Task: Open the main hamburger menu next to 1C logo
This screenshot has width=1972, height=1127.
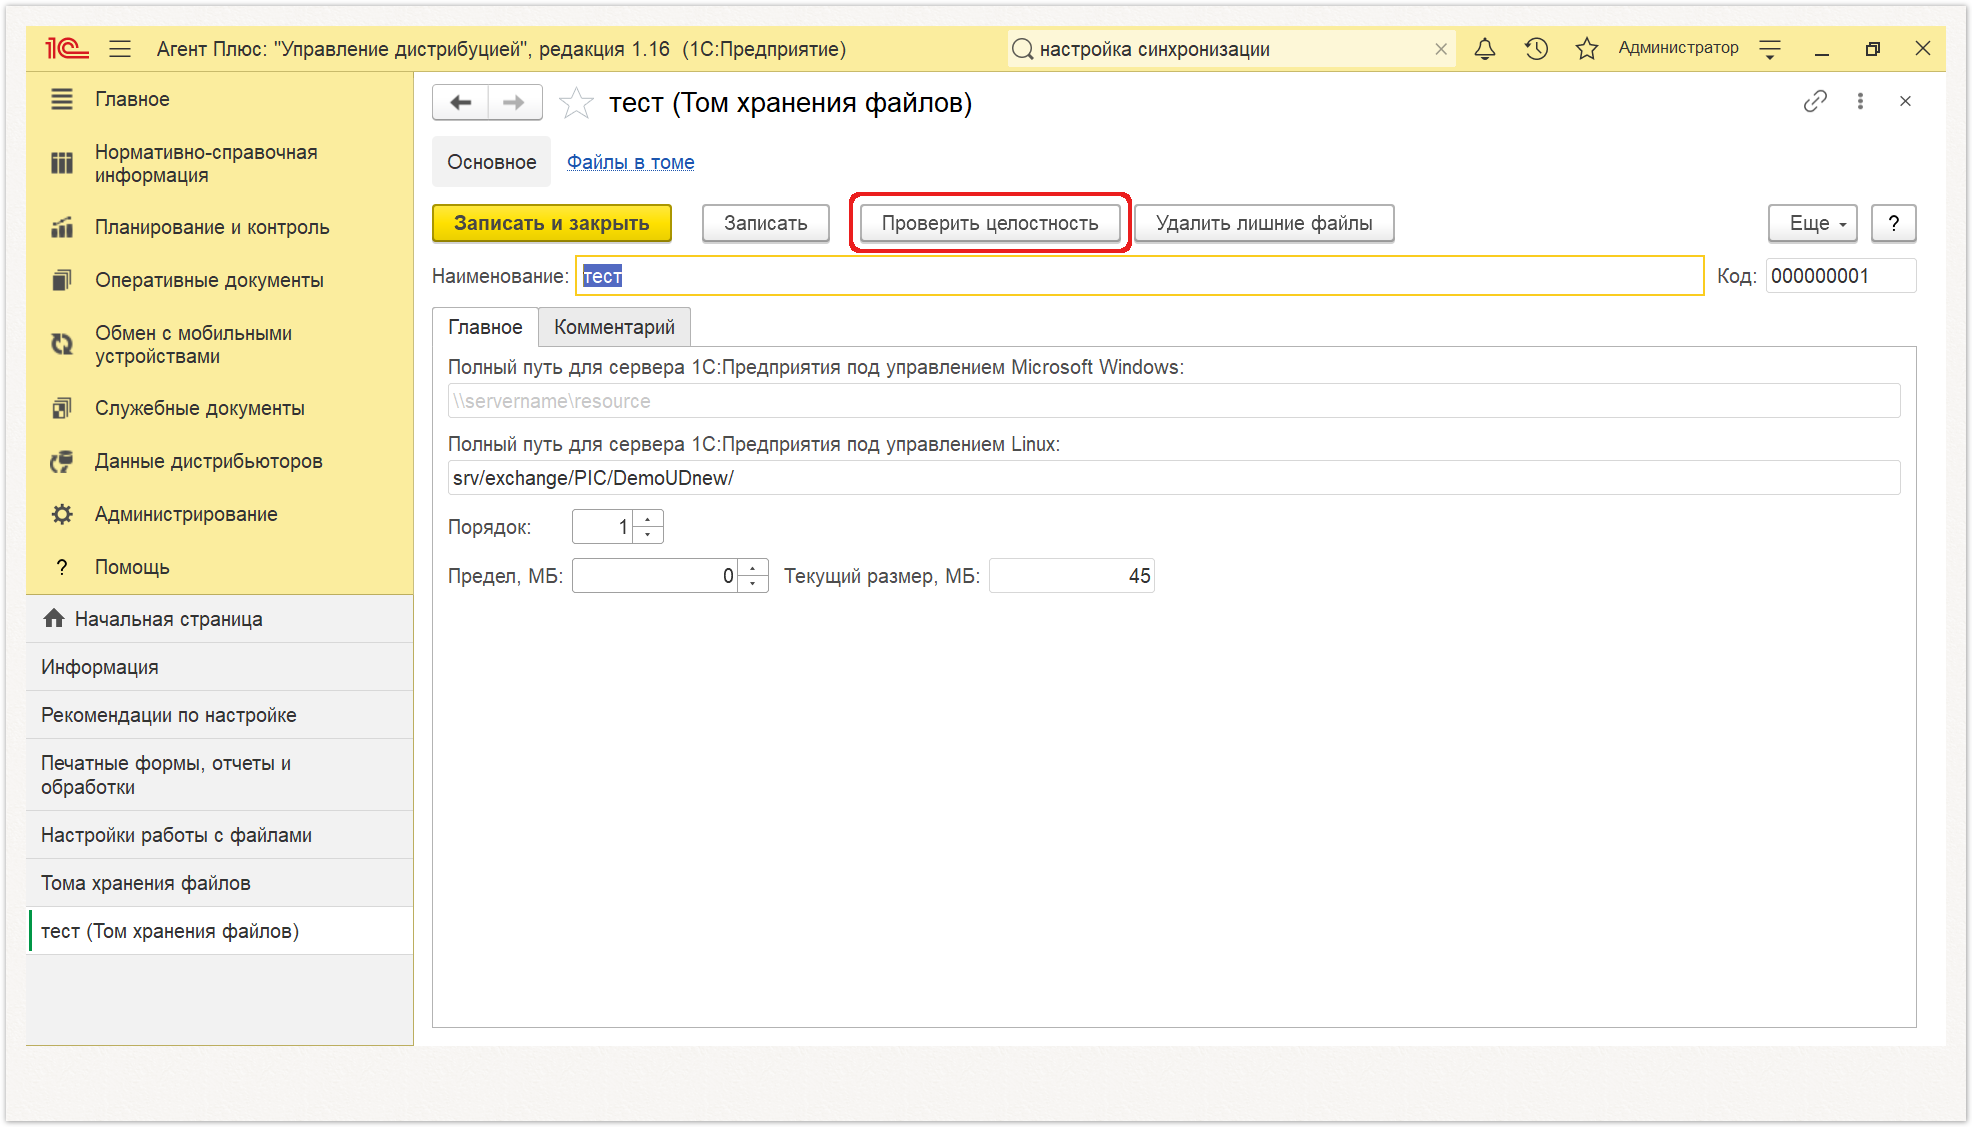Action: pos(121,48)
